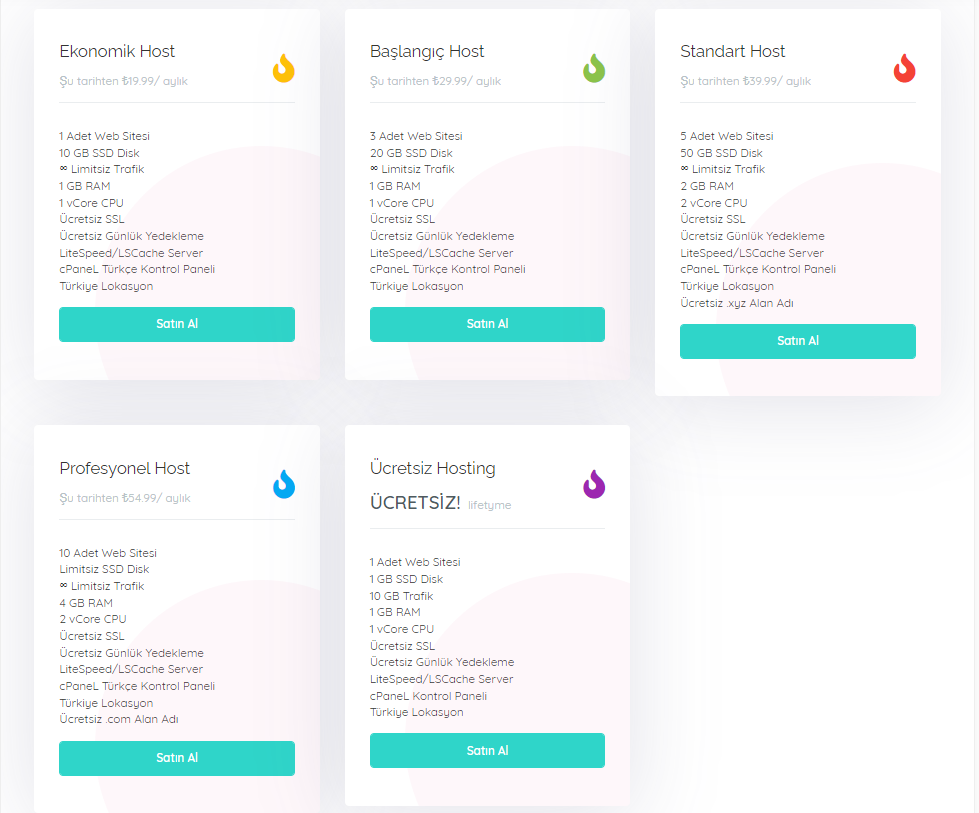
Task: Open the Başlangıç Host heading
Action: click(x=427, y=52)
